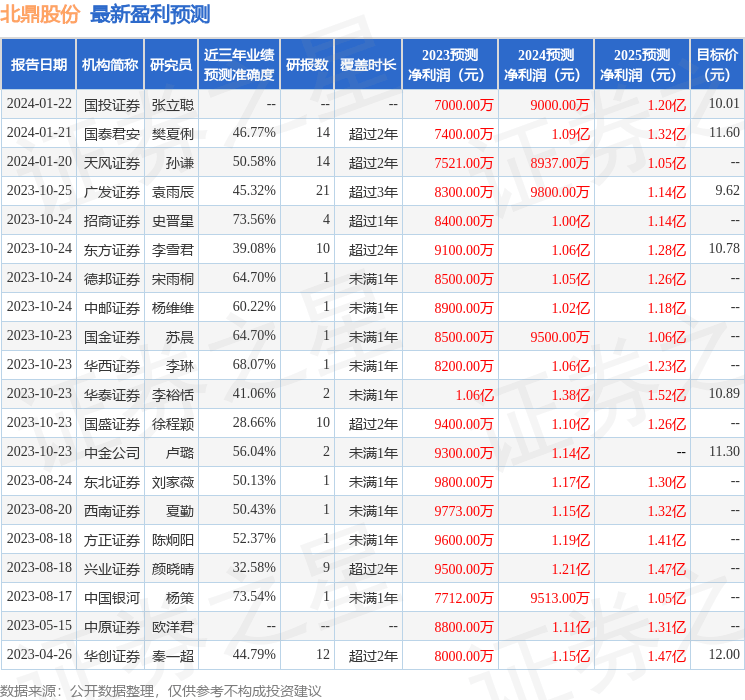The width and height of the screenshot is (745, 700).
Task: Click analyst name 袁雨辰
Action: pos(172,192)
